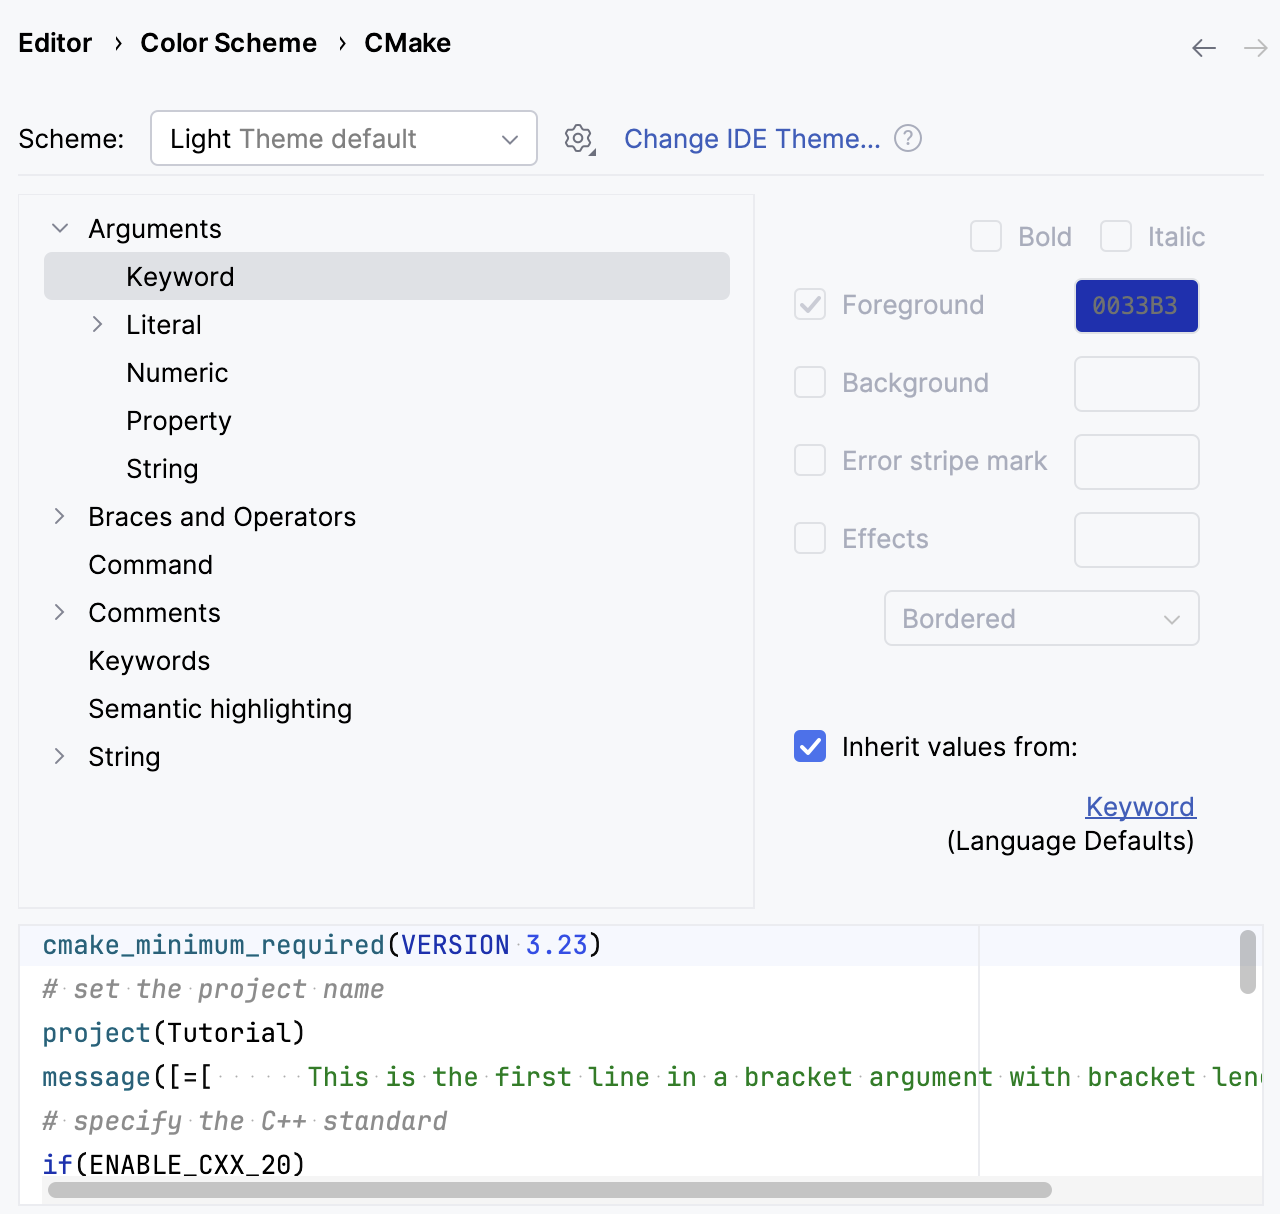This screenshot has width=1280, height=1214.
Task: Disable the Inherit values from checkbox
Action: point(810,746)
